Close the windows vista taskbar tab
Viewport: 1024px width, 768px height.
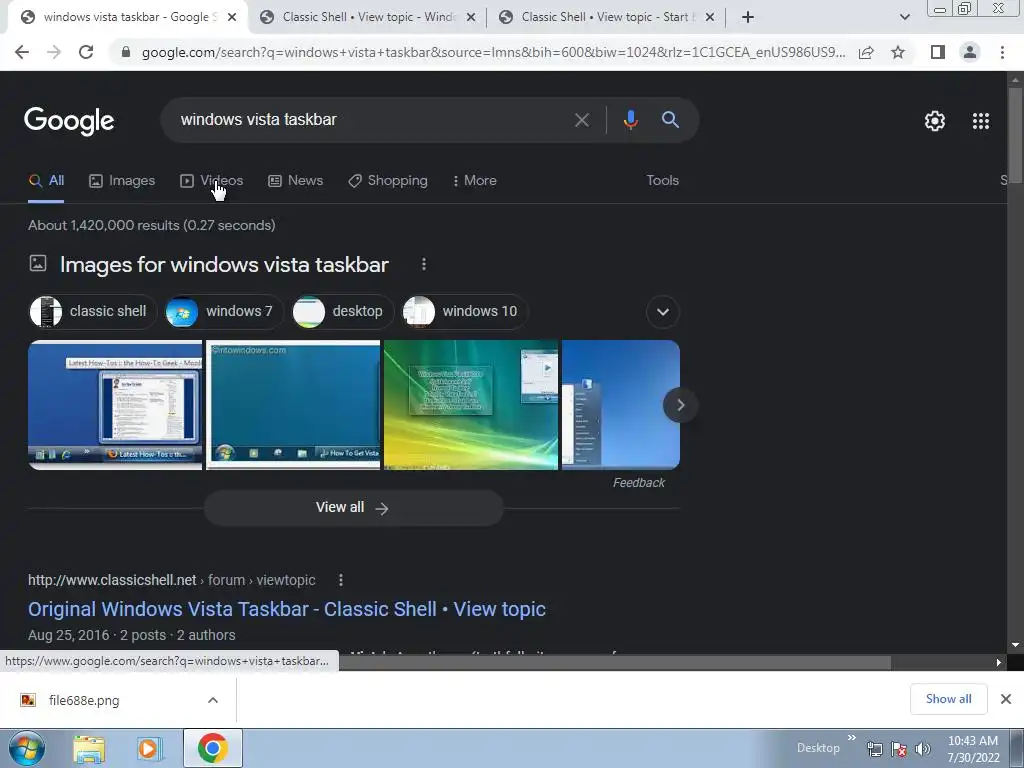(232, 17)
